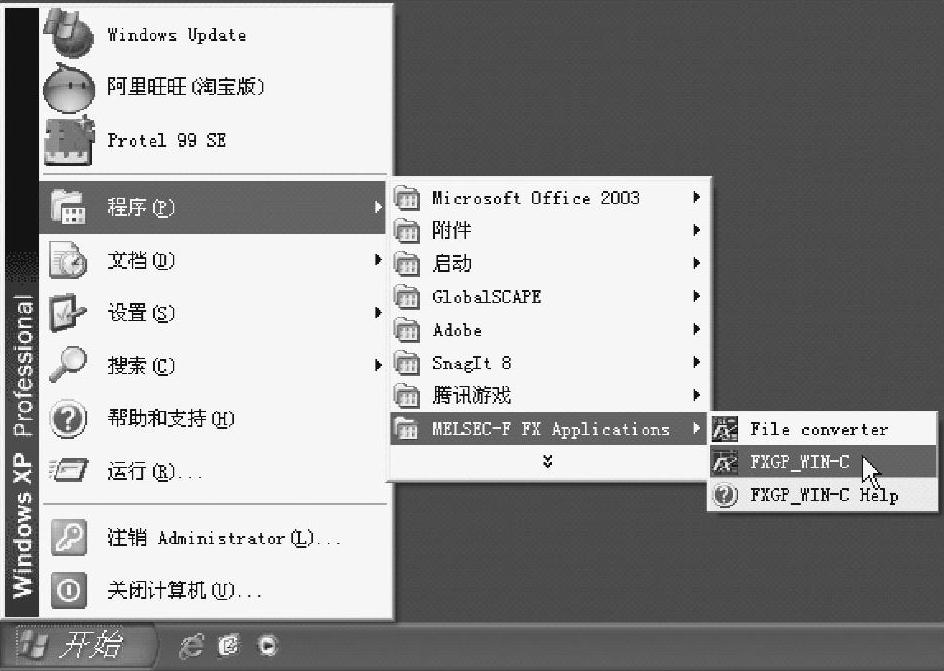The height and width of the screenshot is (671, 944).
Task: Select the 附件 menu item text
Action: 452,230
